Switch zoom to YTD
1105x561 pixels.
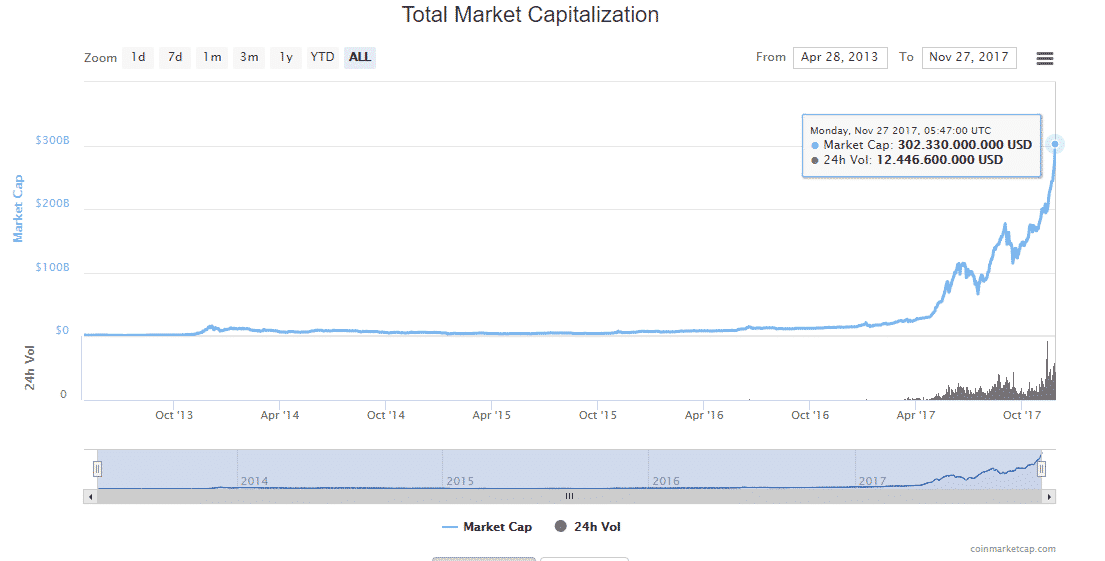(x=322, y=57)
